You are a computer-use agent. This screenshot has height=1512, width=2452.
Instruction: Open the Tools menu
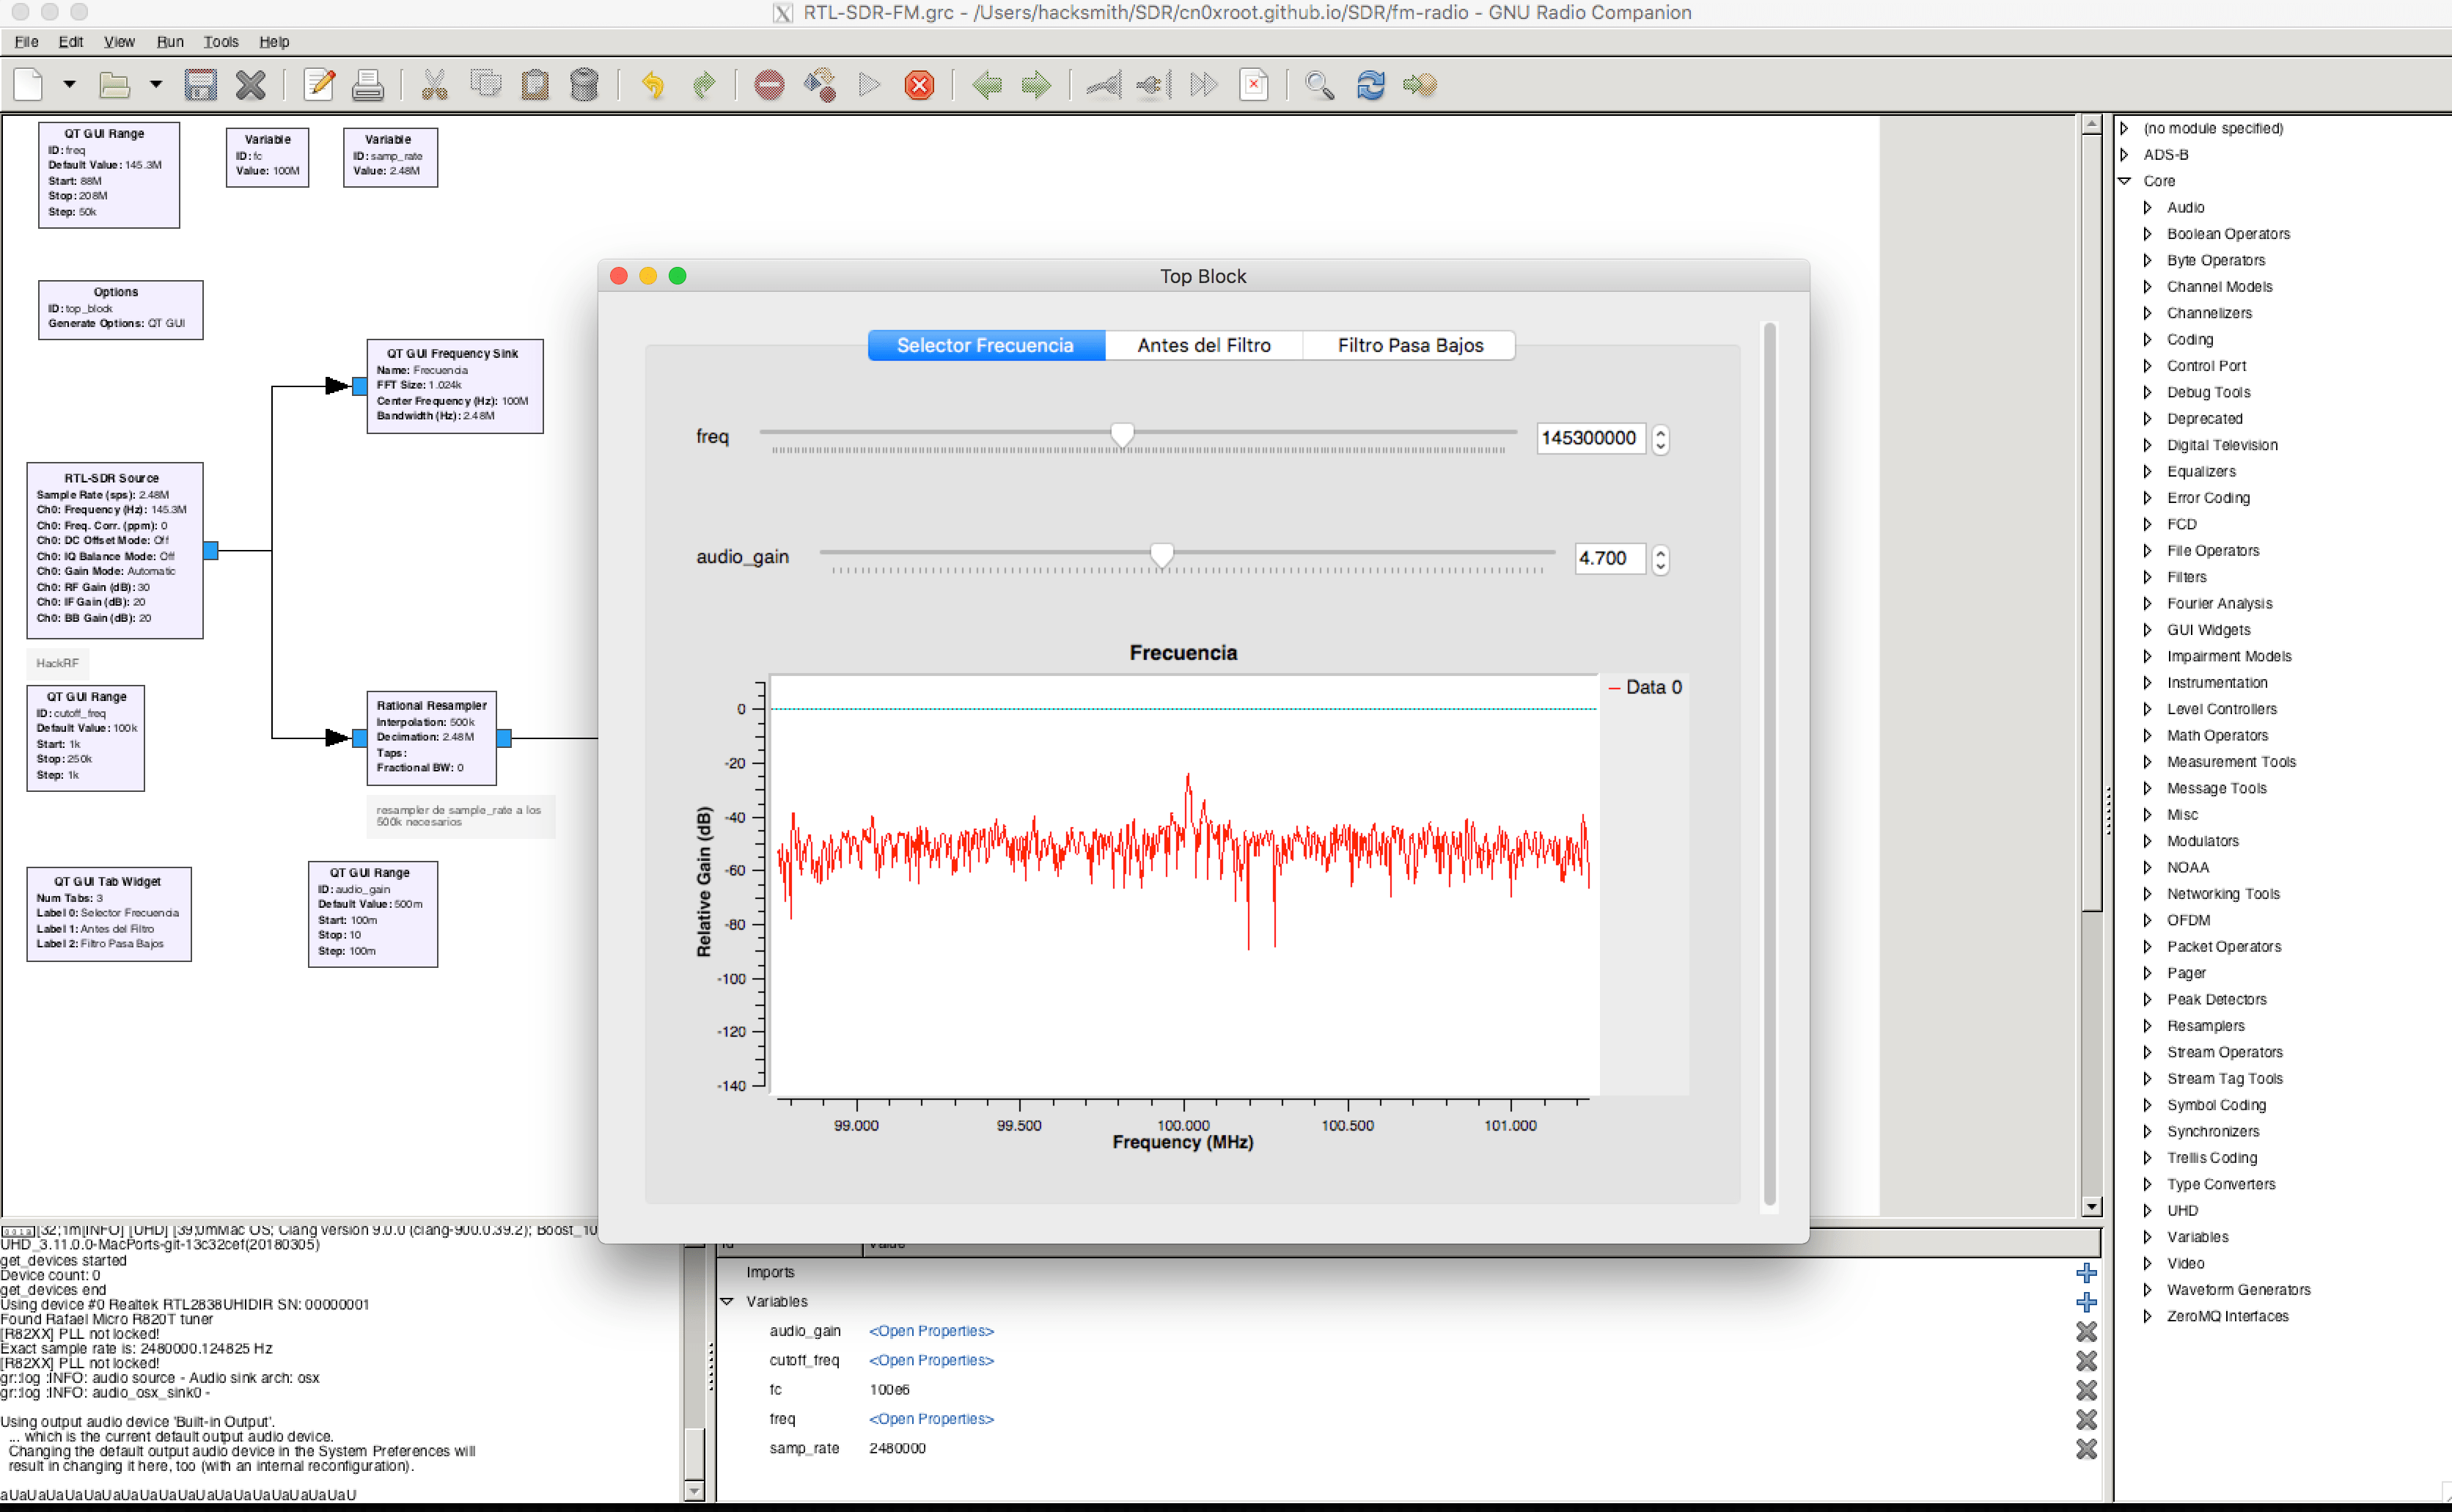pos(220,42)
